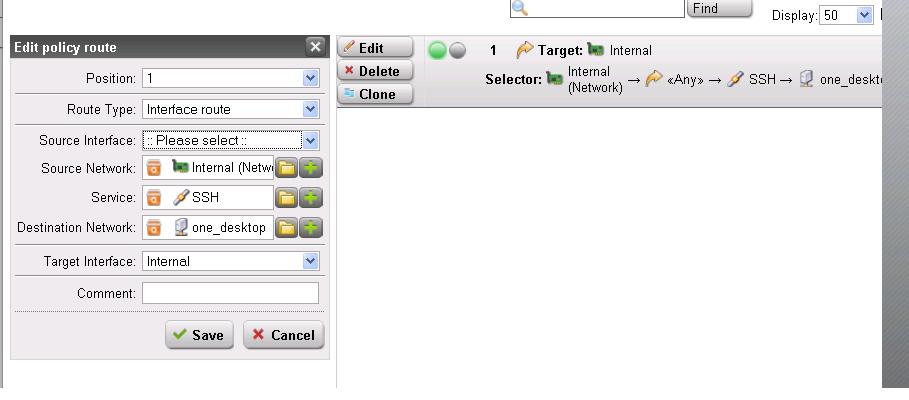
Task: Click the 'SSH' text in Service field
Action: point(206,198)
